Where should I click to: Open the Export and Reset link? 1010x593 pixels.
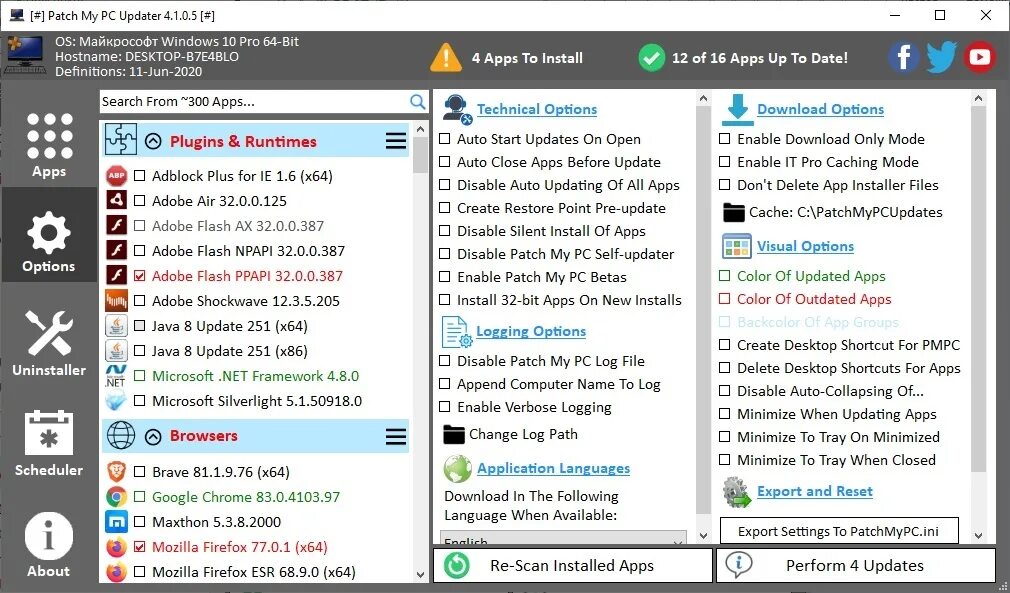click(815, 492)
